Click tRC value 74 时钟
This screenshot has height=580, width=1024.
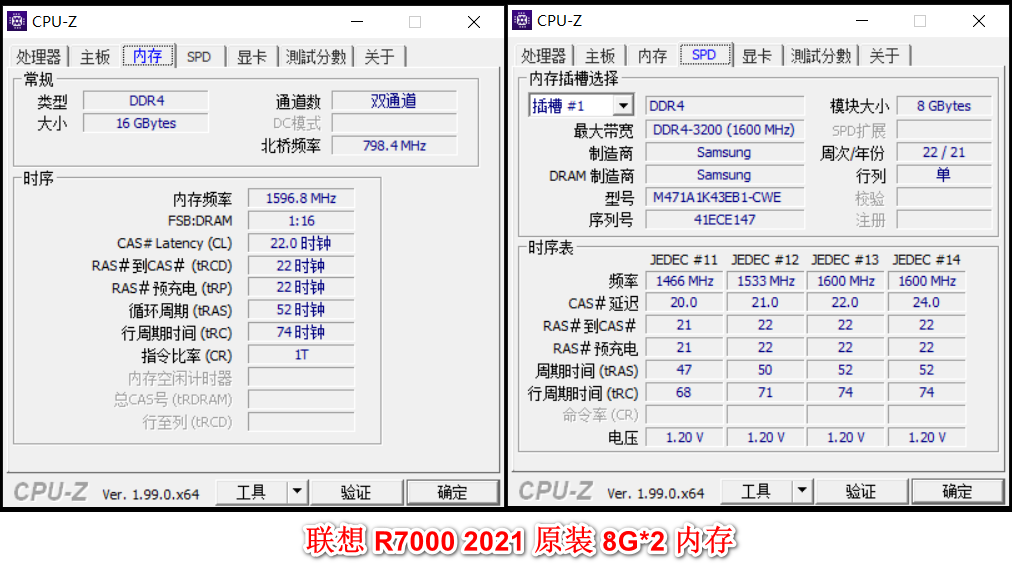[x=301, y=332]
